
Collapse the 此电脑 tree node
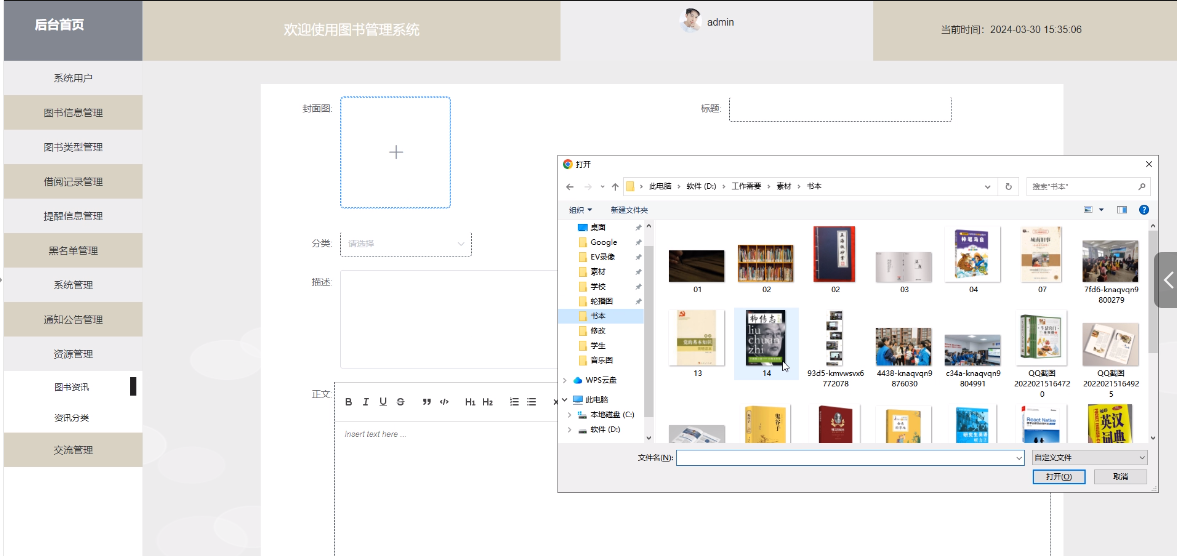pos(565,400)
